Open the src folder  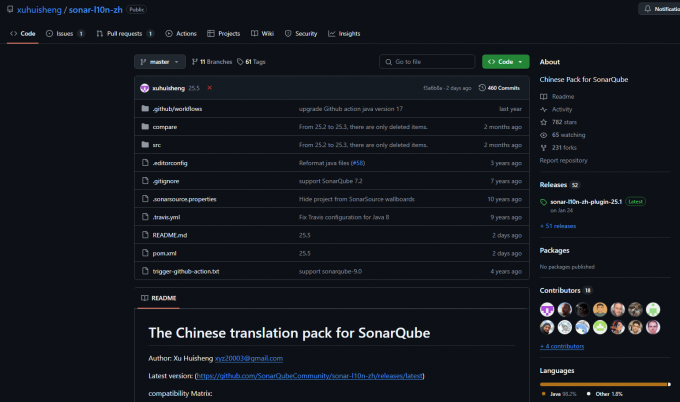(x=157, y=145)
